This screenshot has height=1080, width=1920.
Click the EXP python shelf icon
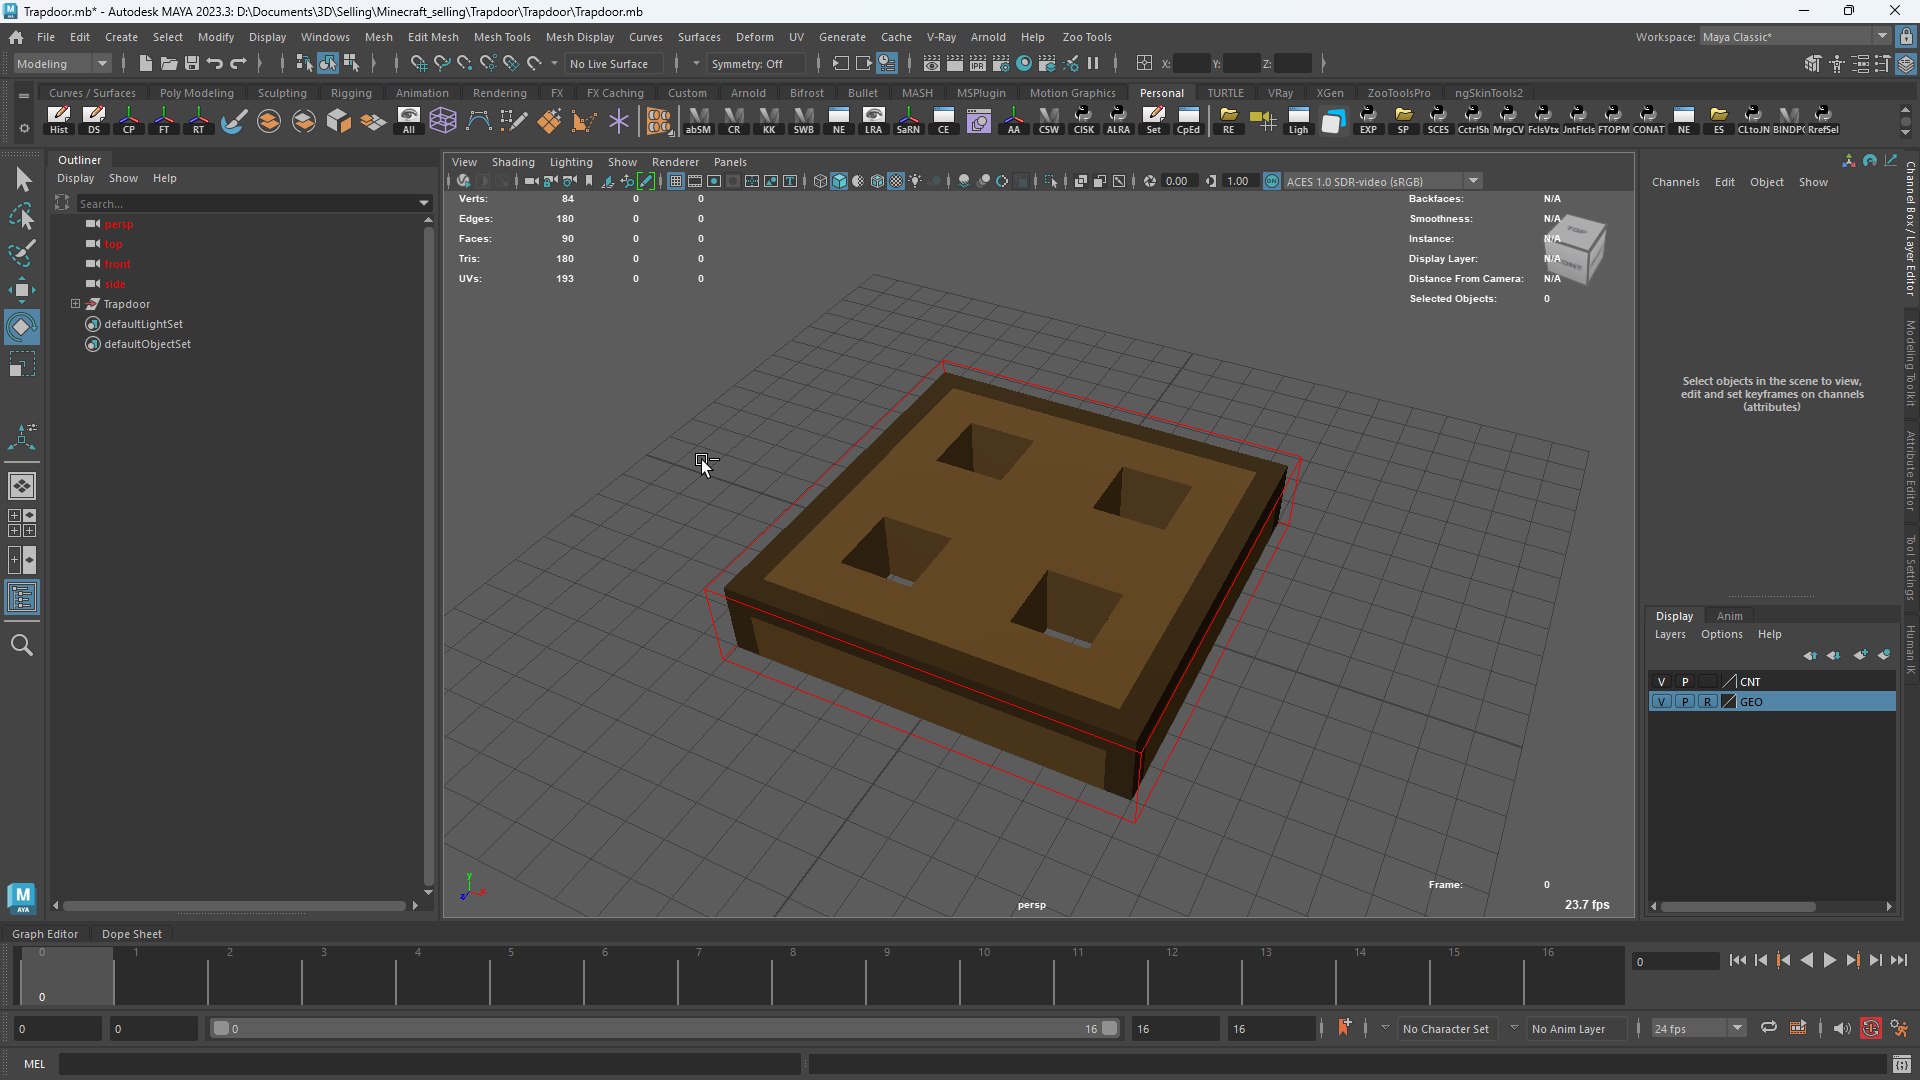[1368, 120]
